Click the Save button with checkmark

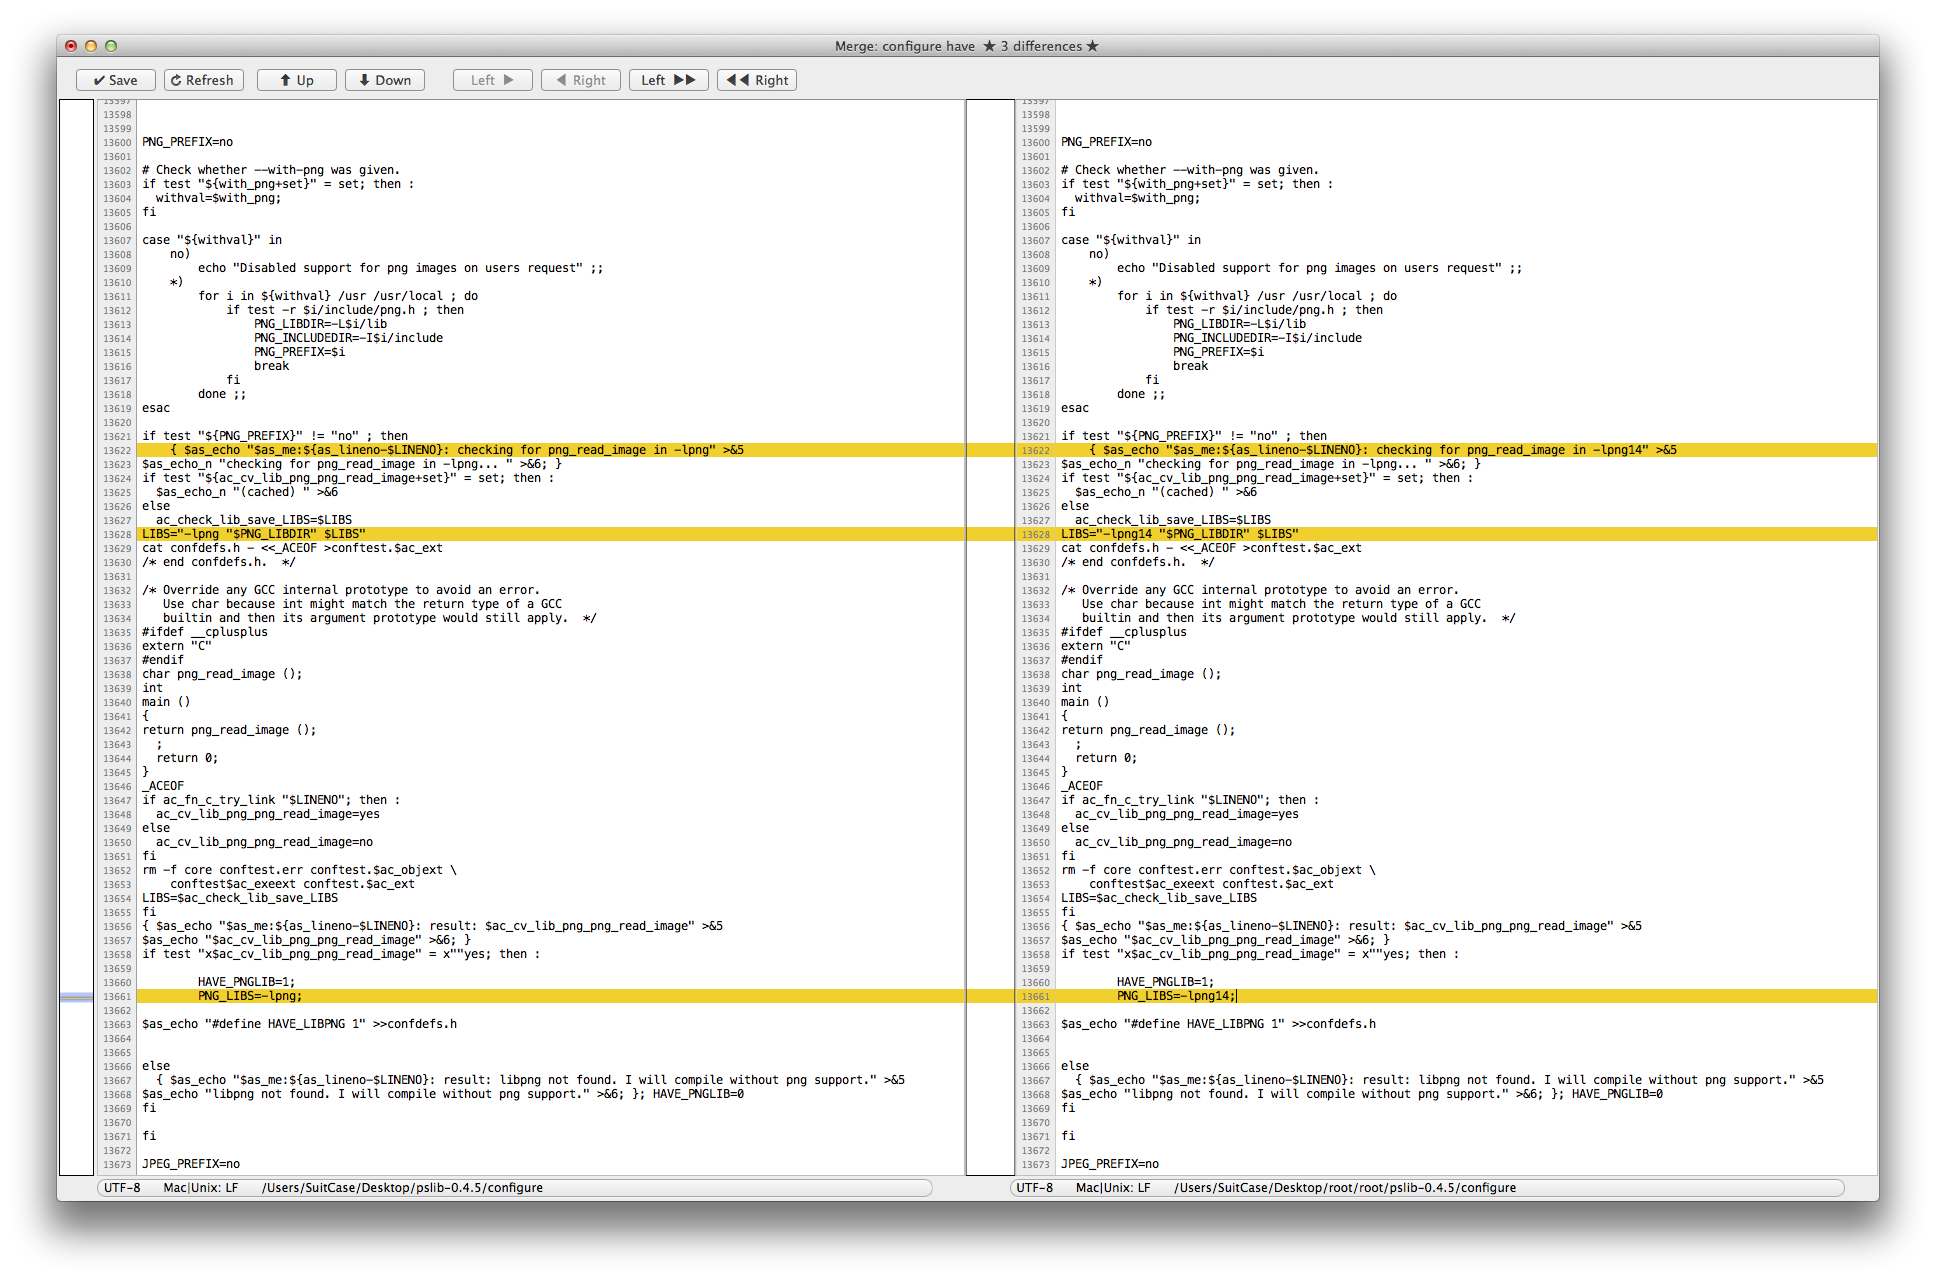click(115, 80)
